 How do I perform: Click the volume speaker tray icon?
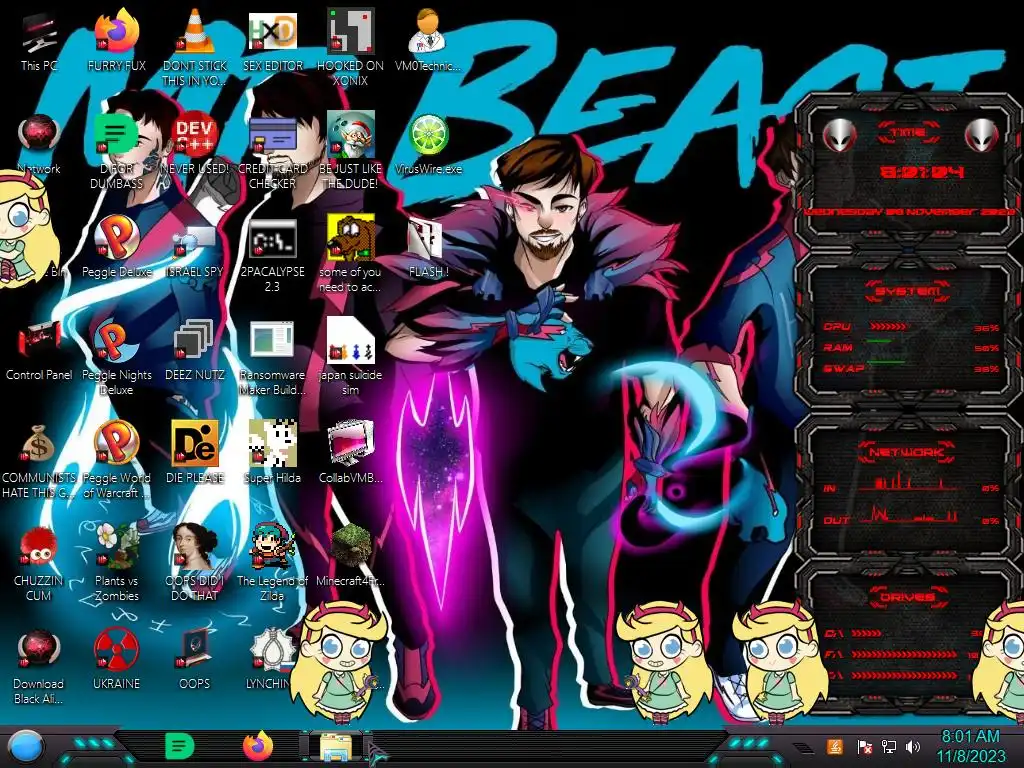coord(912,746)
